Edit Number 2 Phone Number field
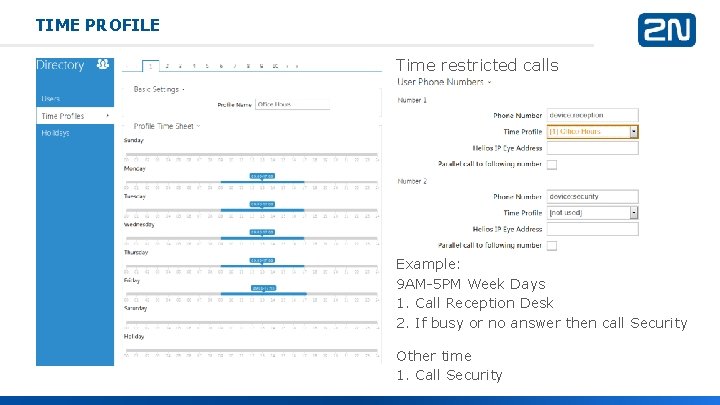The height and width of the screenshot is (405, 720). [592, 197]
